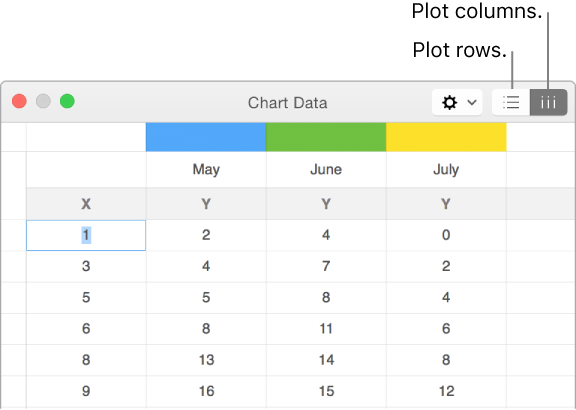Select July column cell with value 6

point(446,329)
